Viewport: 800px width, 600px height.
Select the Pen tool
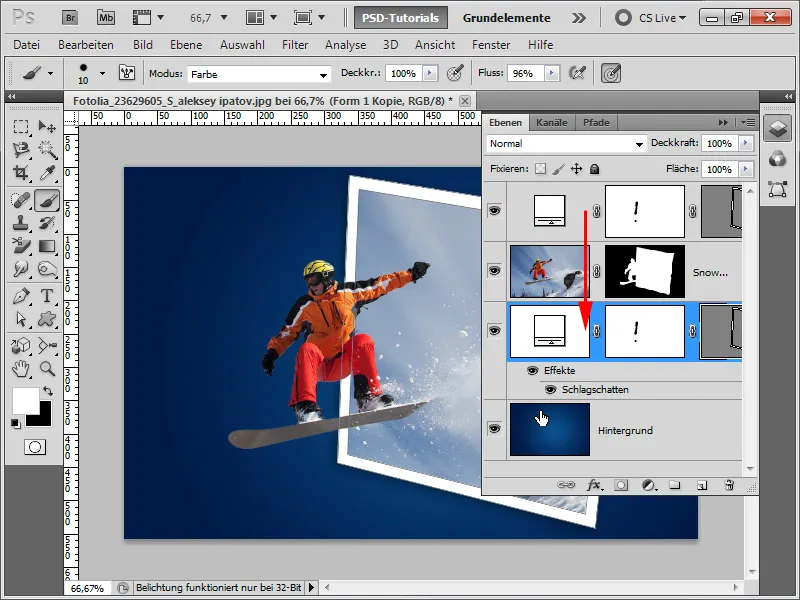coord(21,296)
